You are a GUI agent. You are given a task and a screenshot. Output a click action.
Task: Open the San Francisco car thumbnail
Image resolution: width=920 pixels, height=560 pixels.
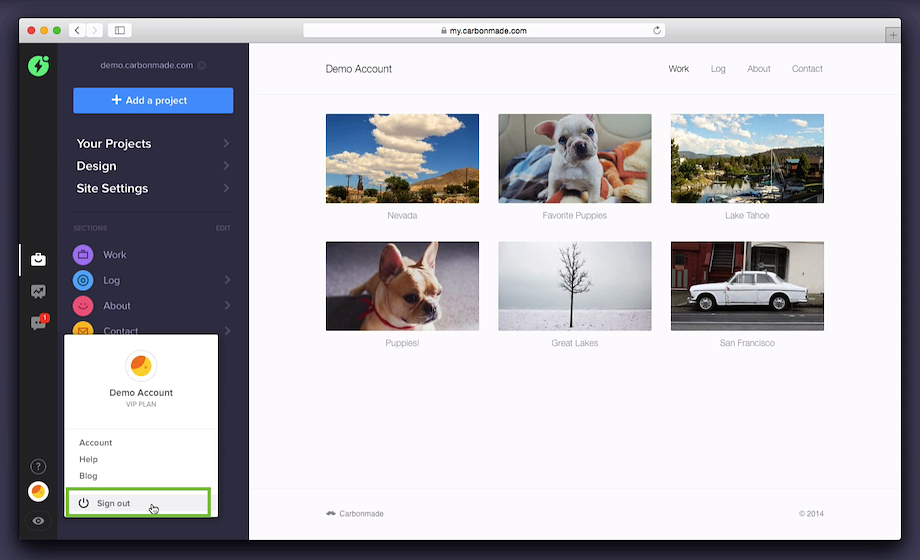coord(748,286)
